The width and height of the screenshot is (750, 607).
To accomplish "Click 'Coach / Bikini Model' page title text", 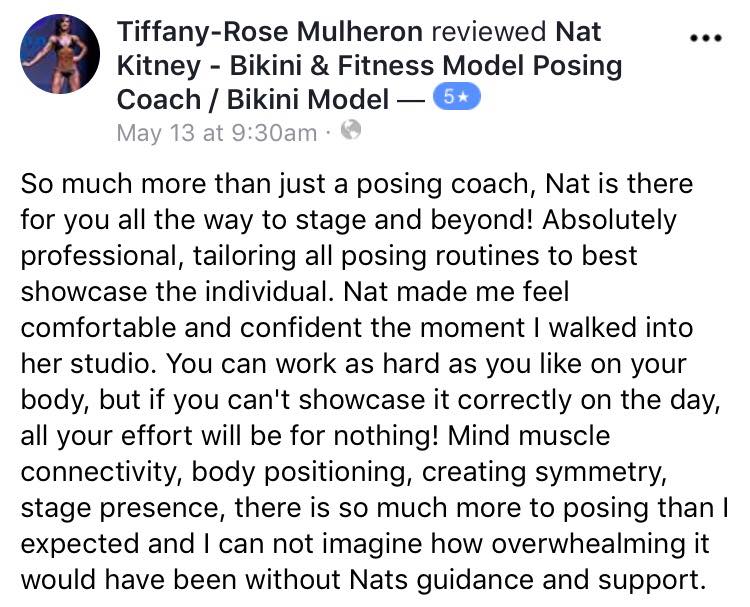I will click(253, 99).
